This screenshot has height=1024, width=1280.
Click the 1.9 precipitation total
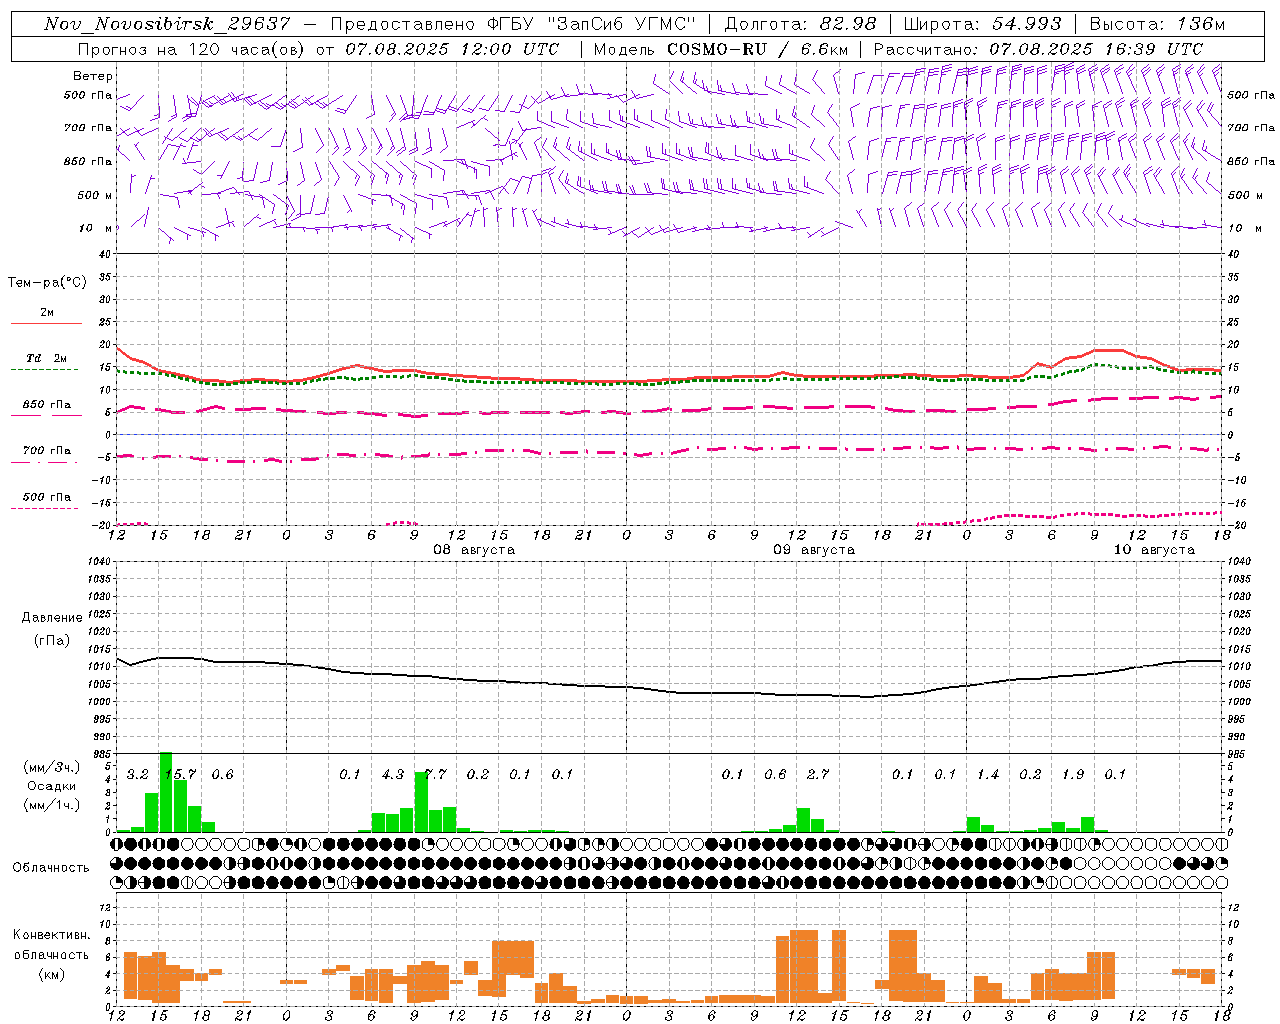coord(1073,775)
